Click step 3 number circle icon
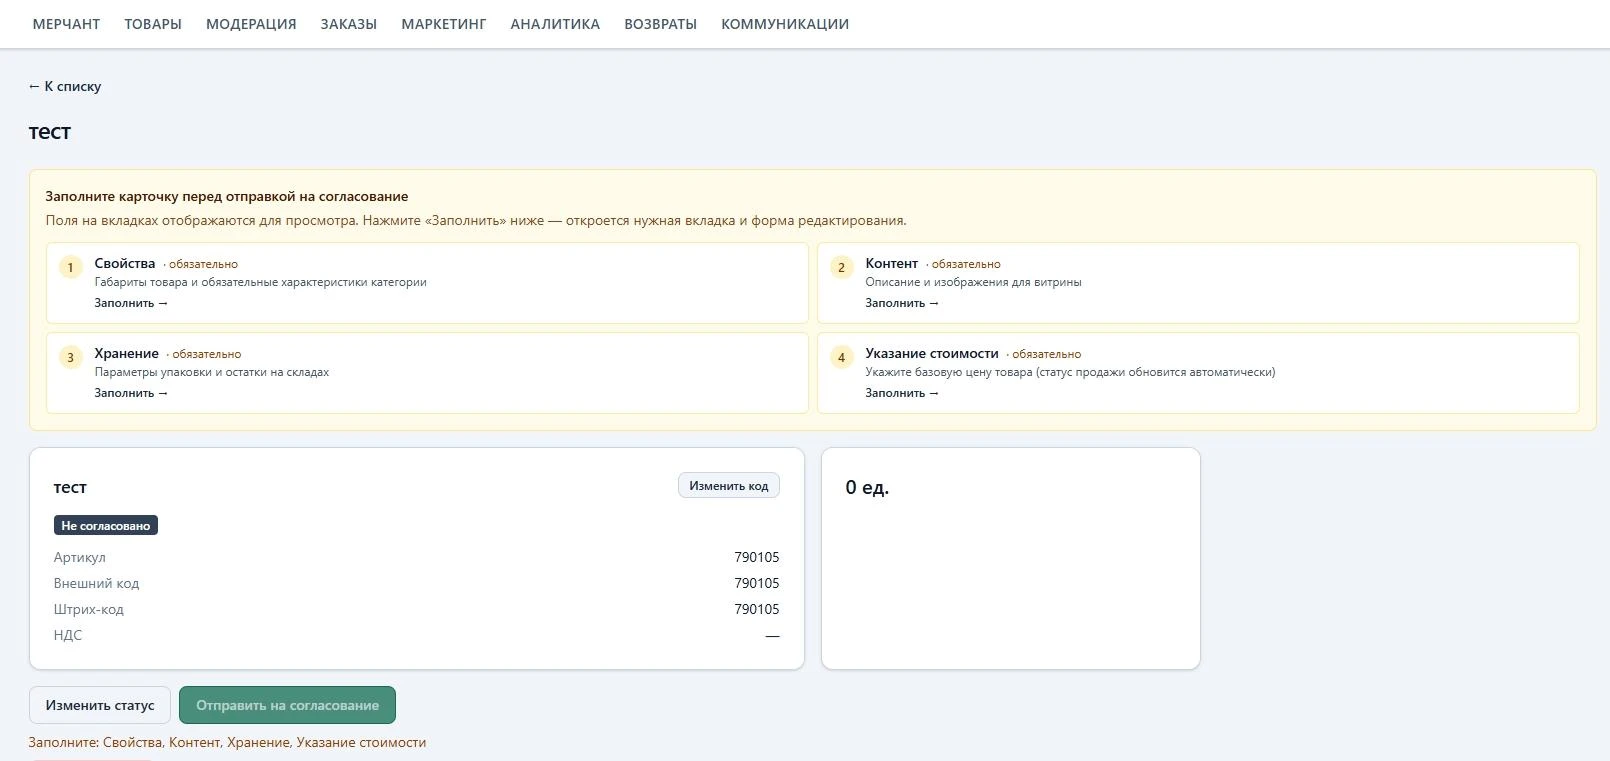This screenshot has height=761, width=1610. click(x=70, y=358)
